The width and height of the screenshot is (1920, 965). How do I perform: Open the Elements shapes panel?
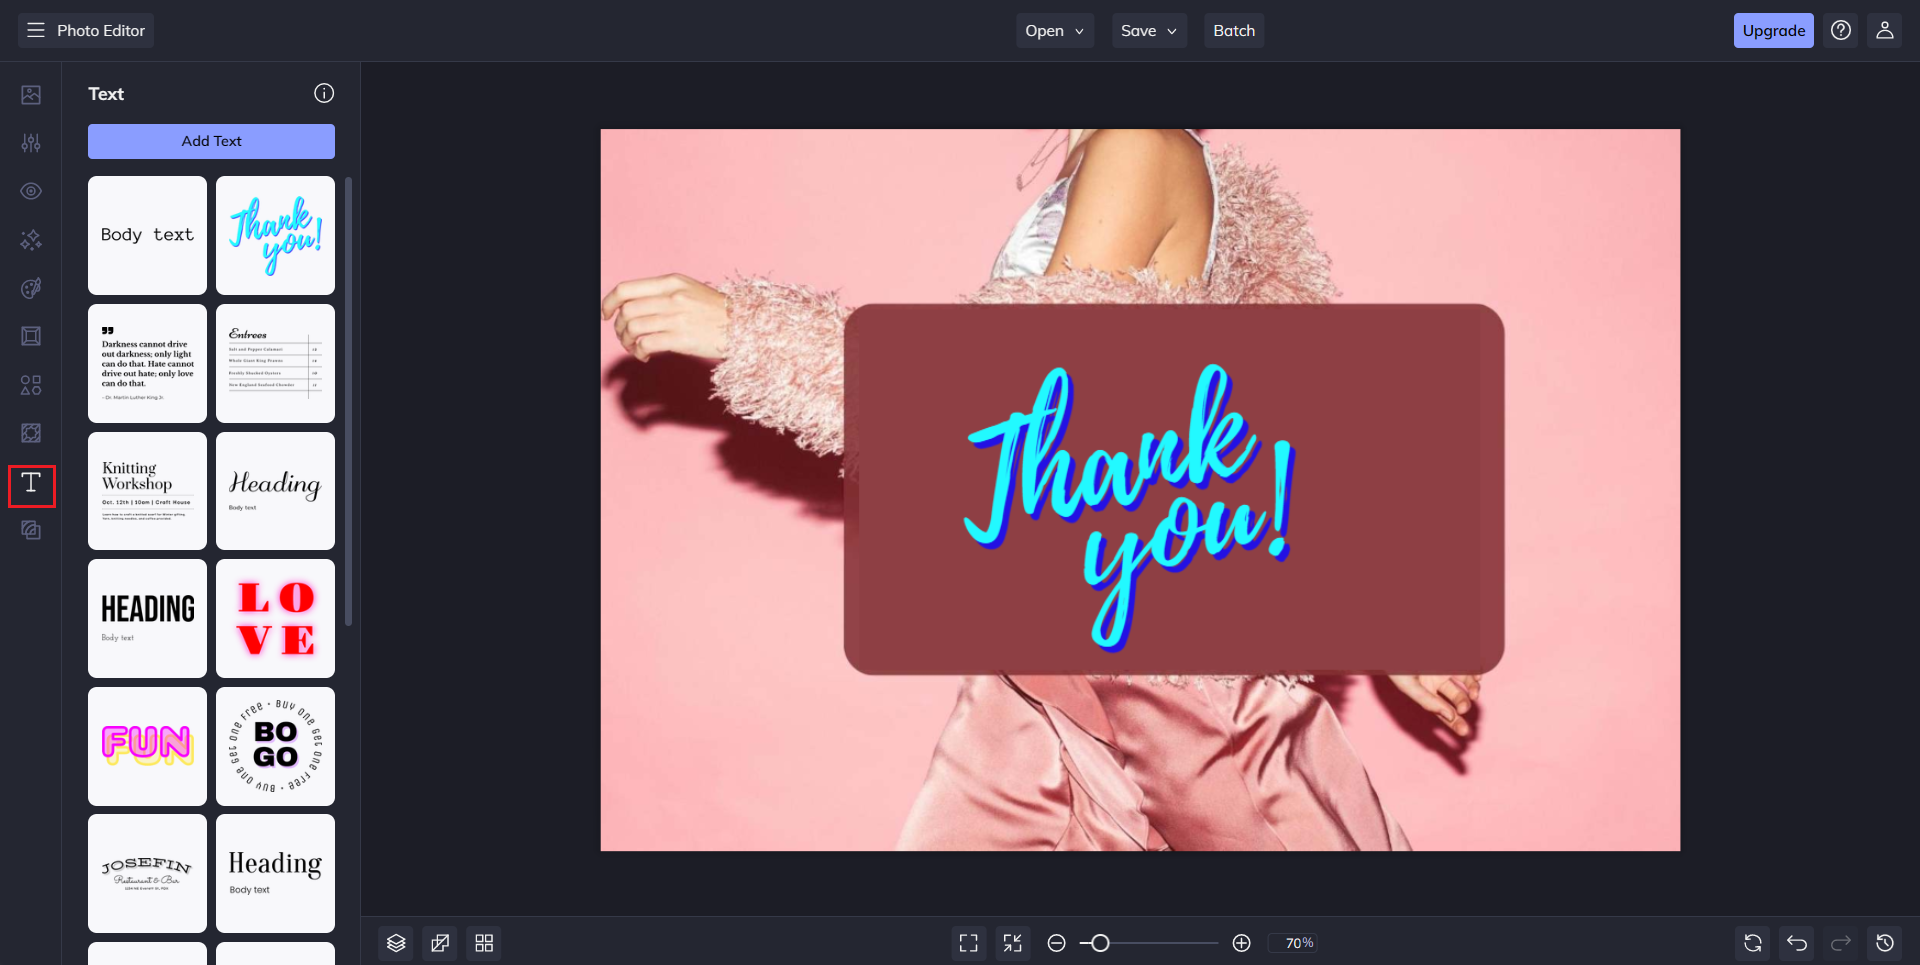pyautogui.click(x=31, y=385)
